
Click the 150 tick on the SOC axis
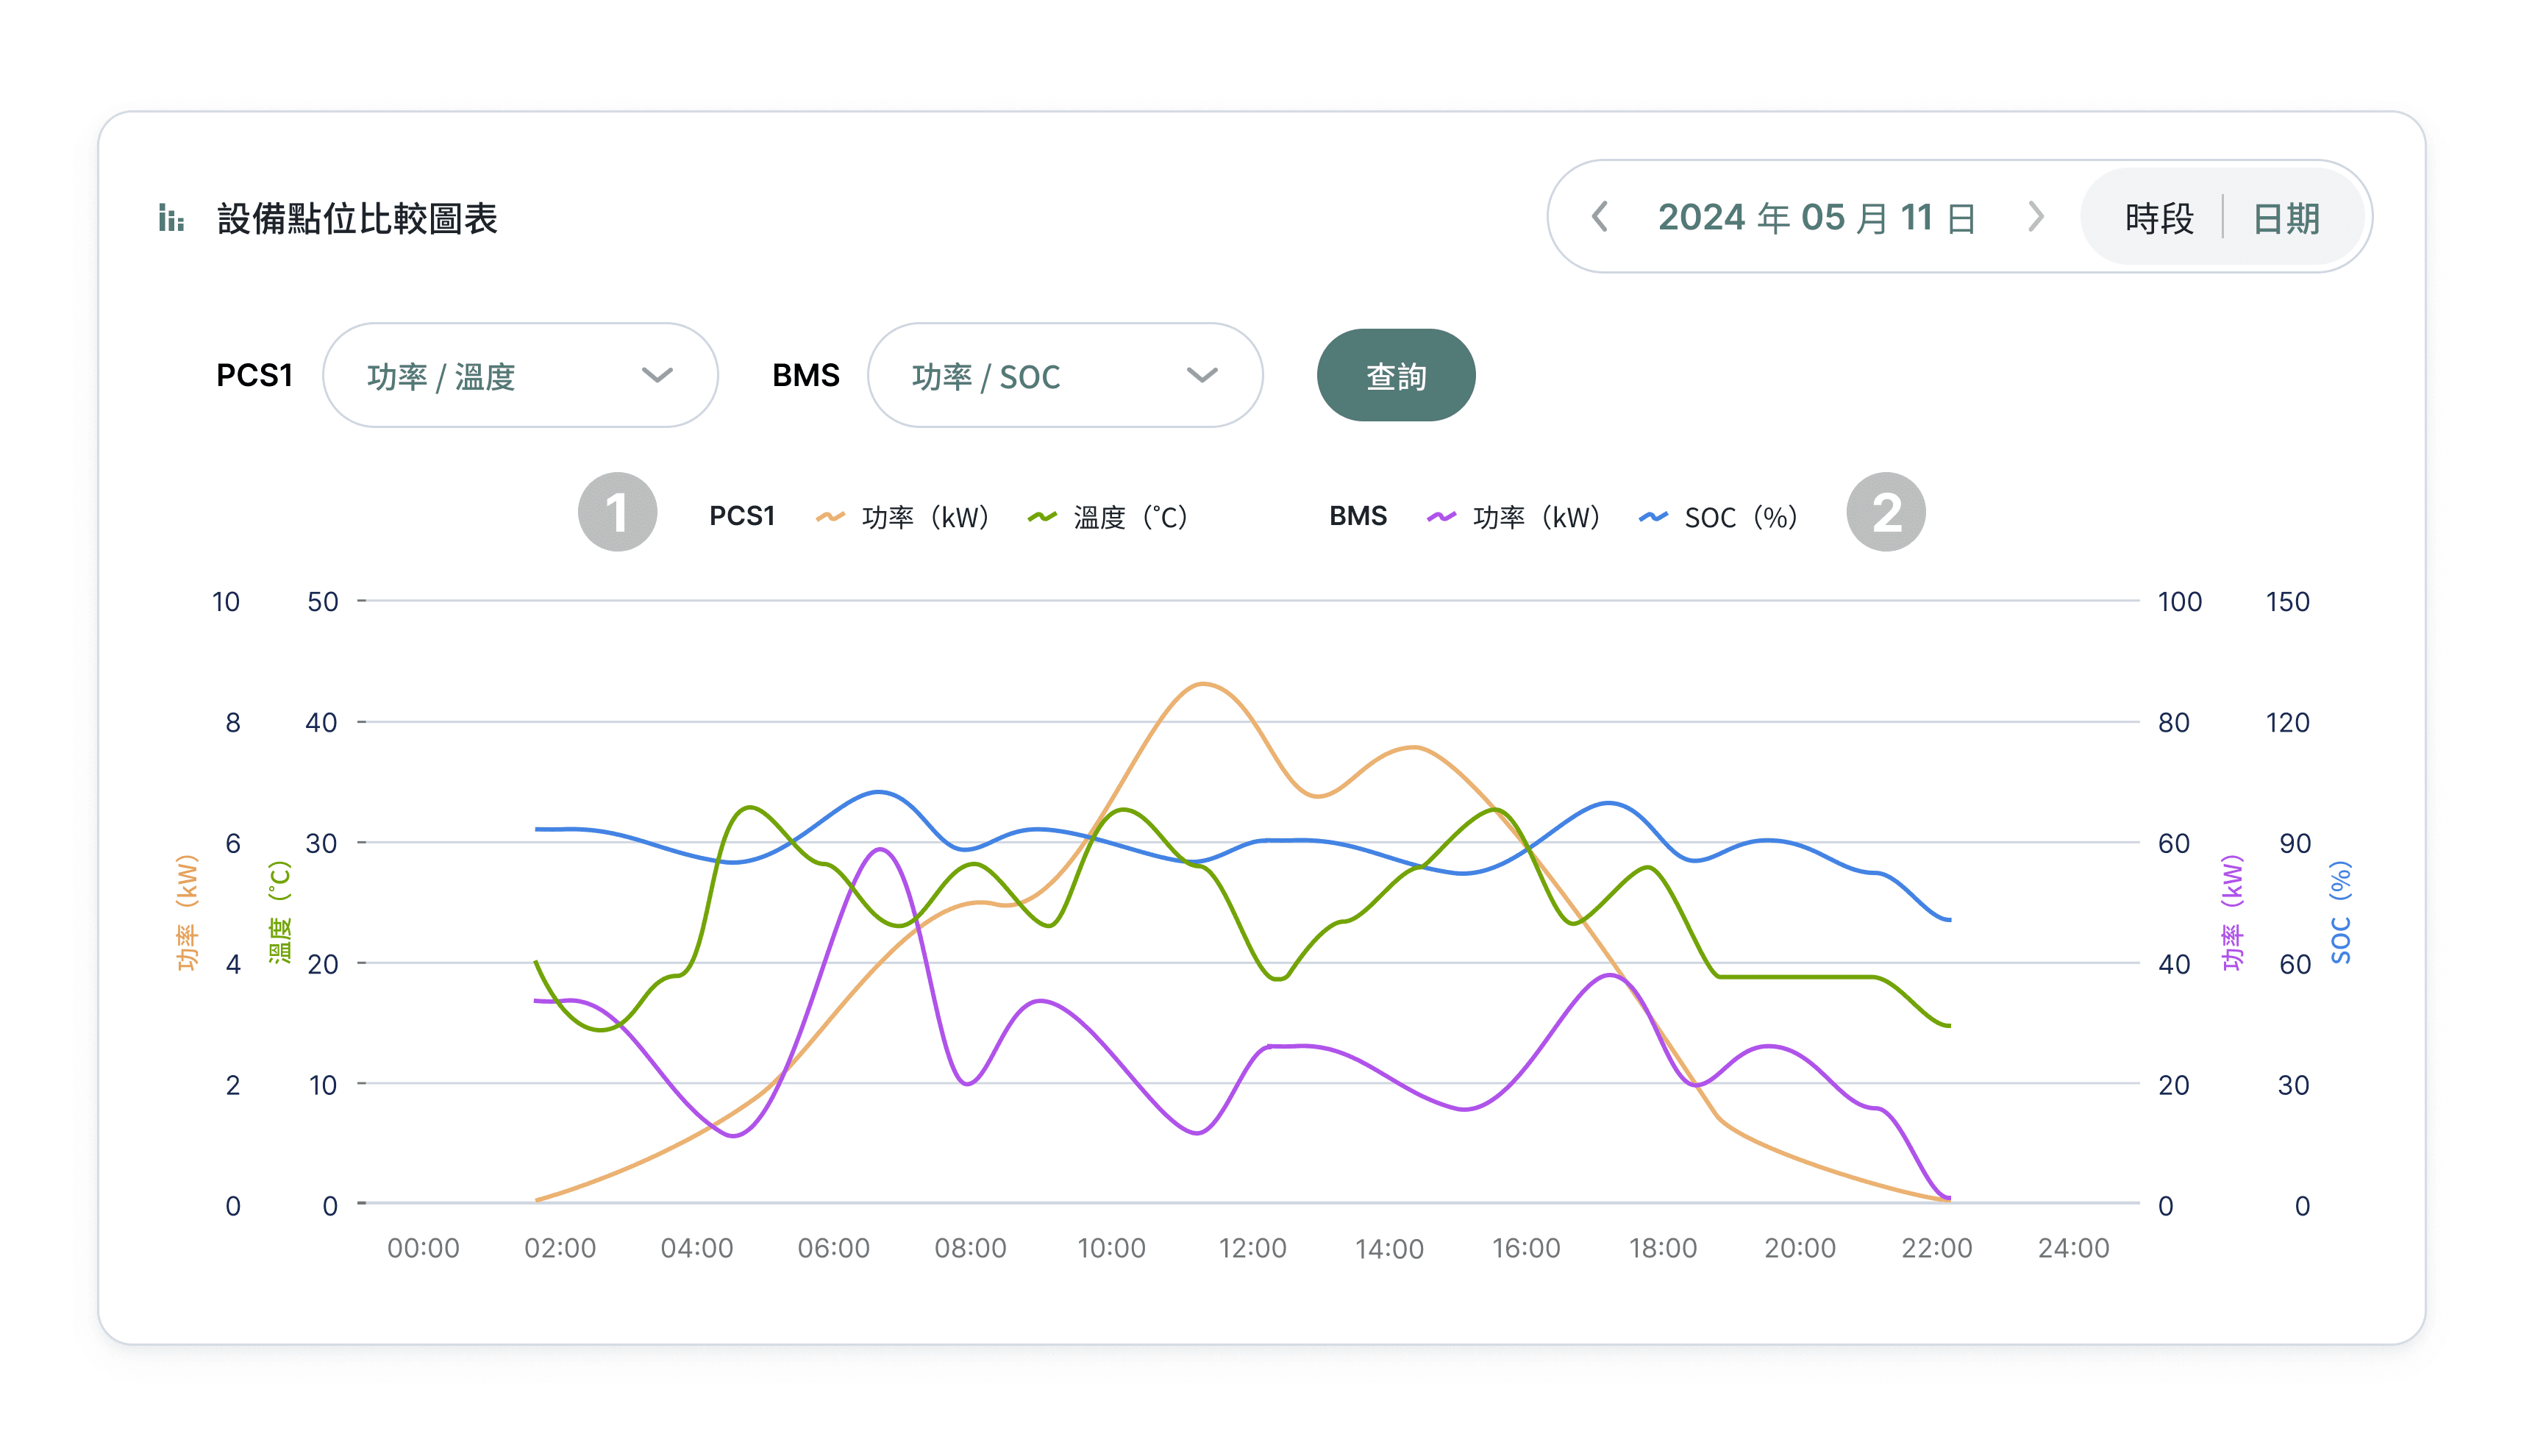(2287, 602)
